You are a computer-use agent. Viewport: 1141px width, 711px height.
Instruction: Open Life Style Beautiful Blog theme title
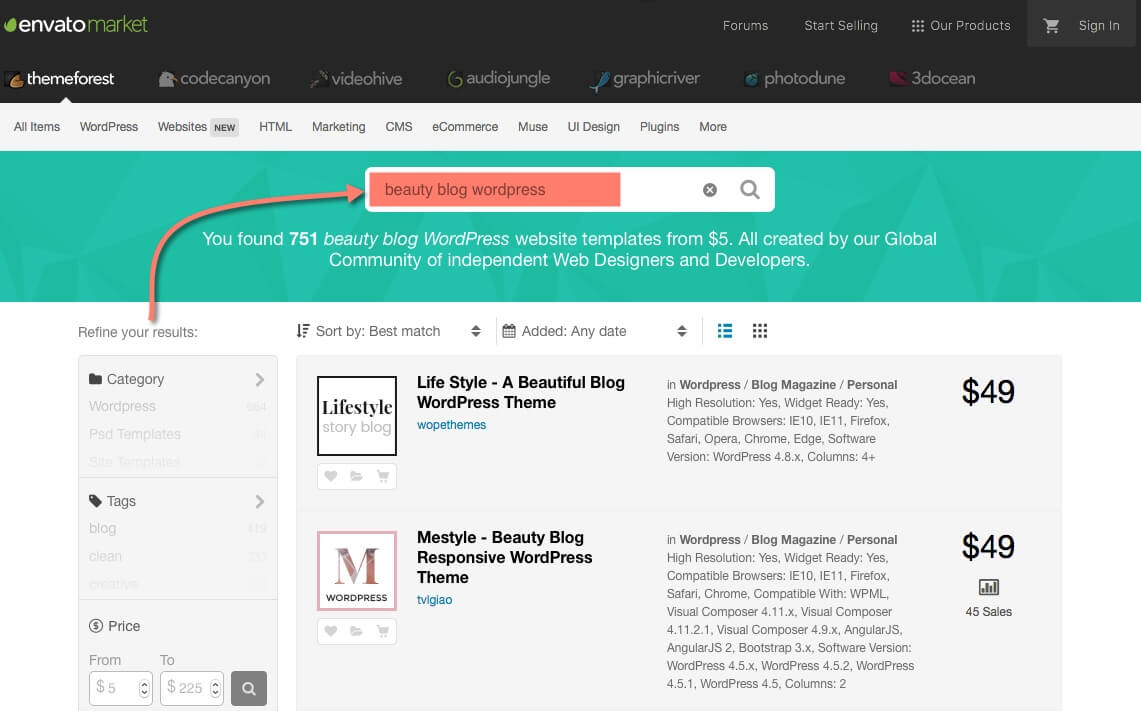[520, 392]
